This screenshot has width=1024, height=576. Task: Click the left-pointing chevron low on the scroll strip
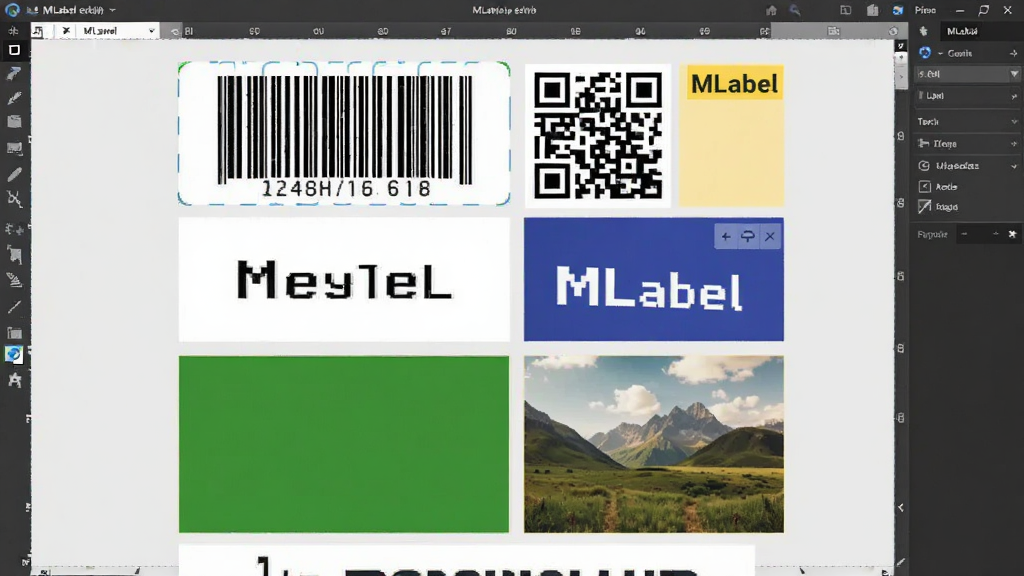click(x=901, y=507)
